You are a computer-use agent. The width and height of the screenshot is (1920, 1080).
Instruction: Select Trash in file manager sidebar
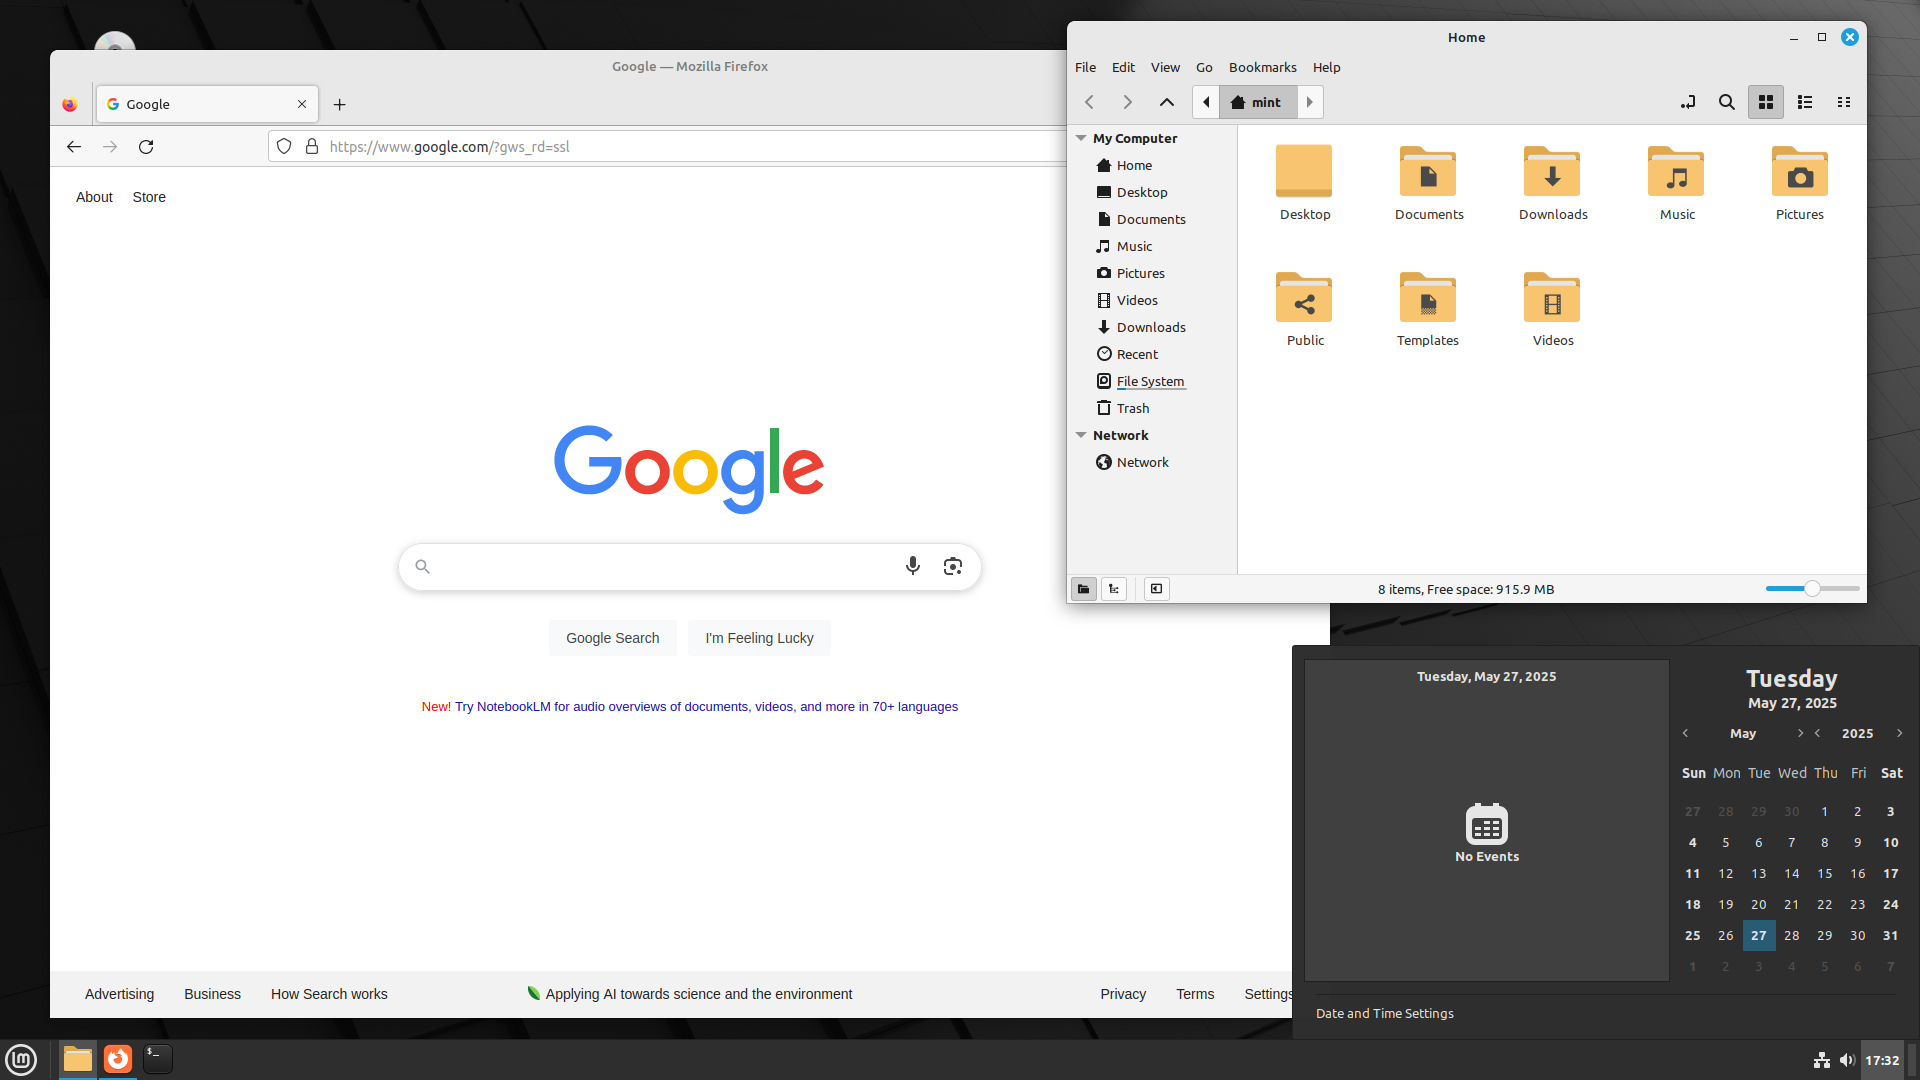[x=1132, y=408]
